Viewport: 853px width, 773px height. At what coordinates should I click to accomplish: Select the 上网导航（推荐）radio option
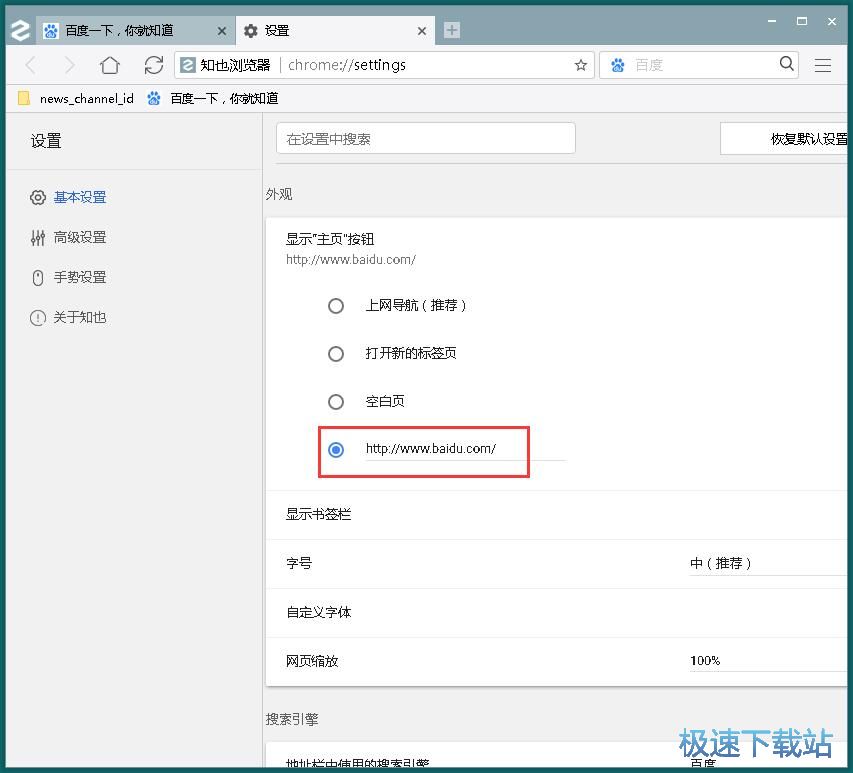point(336,306)
